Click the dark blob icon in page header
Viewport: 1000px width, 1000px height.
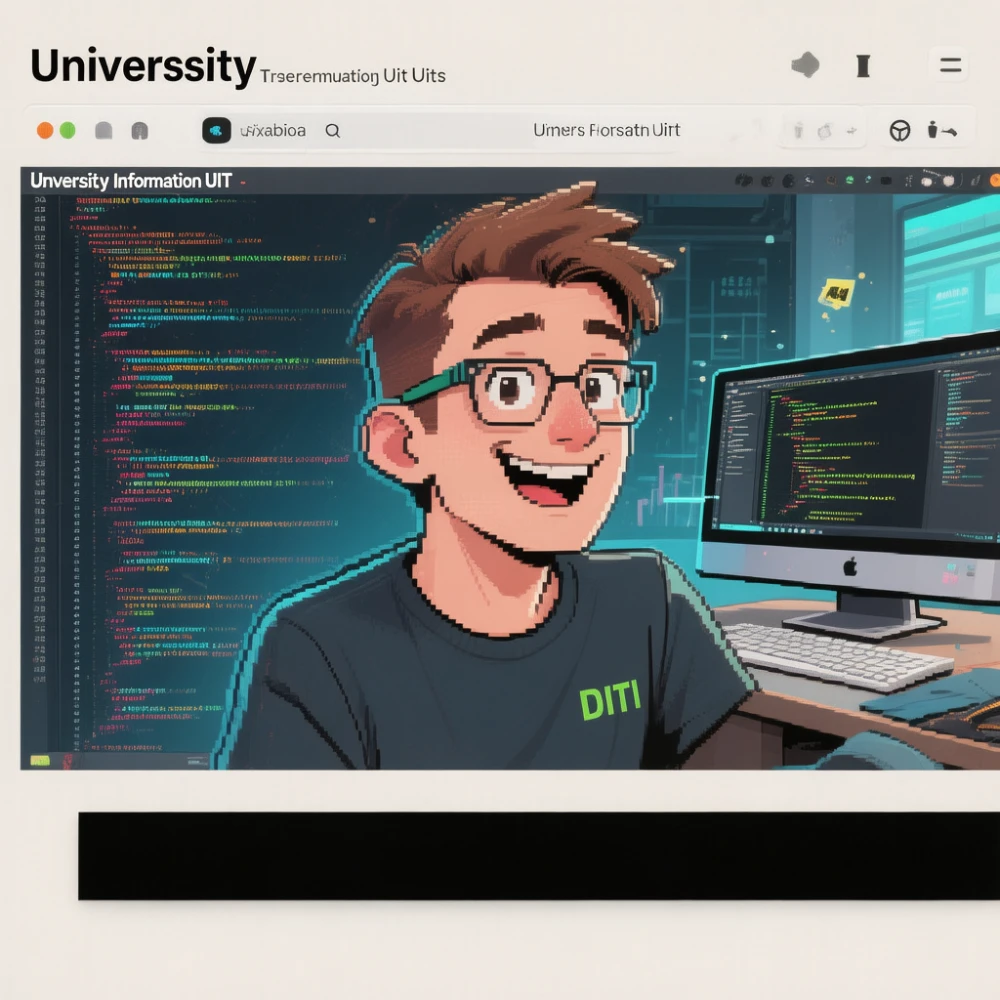click(x=805, y=66)
